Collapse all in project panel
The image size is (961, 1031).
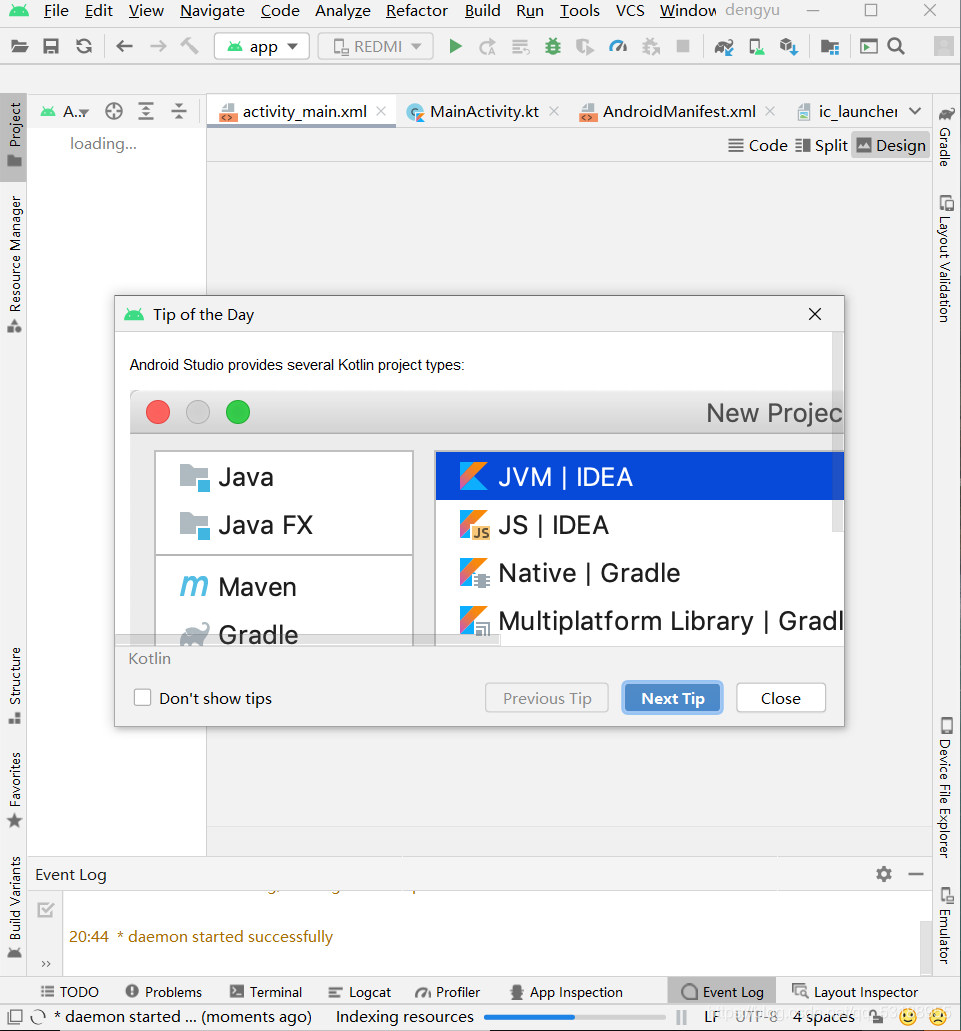click(179, 111)
